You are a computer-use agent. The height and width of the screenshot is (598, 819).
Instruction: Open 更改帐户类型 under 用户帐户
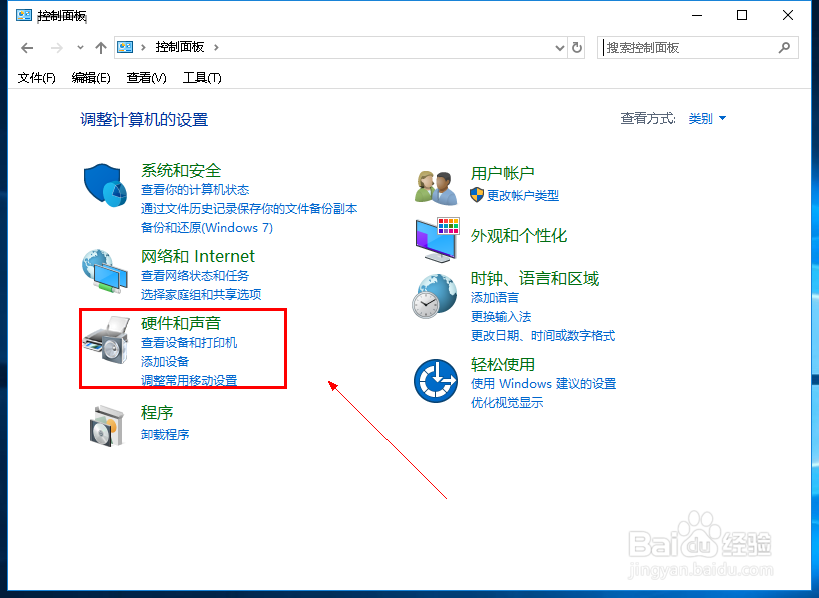(527, 196)
